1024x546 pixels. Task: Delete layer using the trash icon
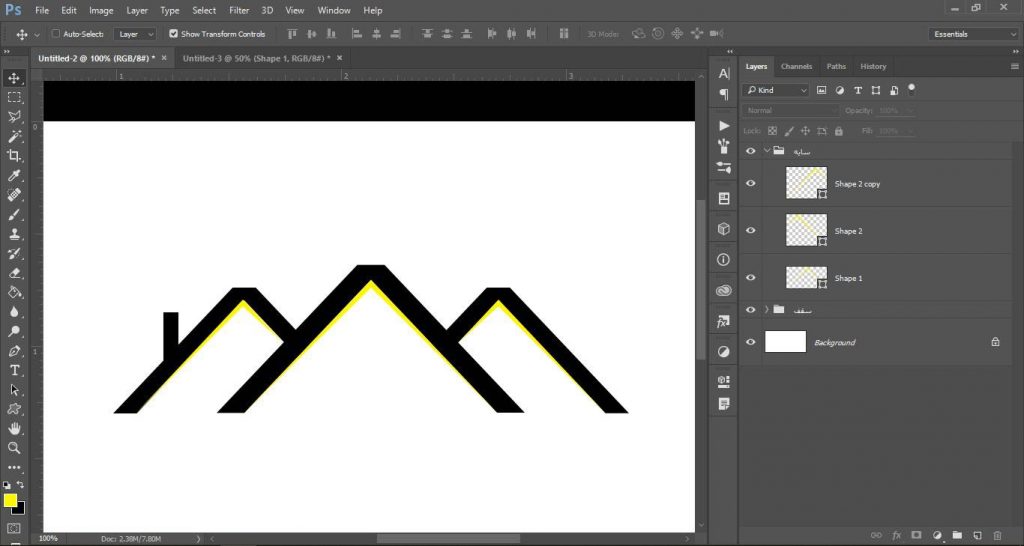999,535
